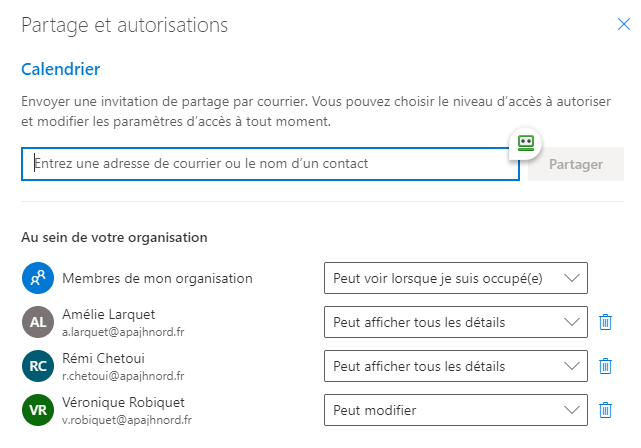The width and height of the screenshot is (641, 448).
Task: Change Véronique Robiquet's Peut modifier dropdown
Action: 456,410
